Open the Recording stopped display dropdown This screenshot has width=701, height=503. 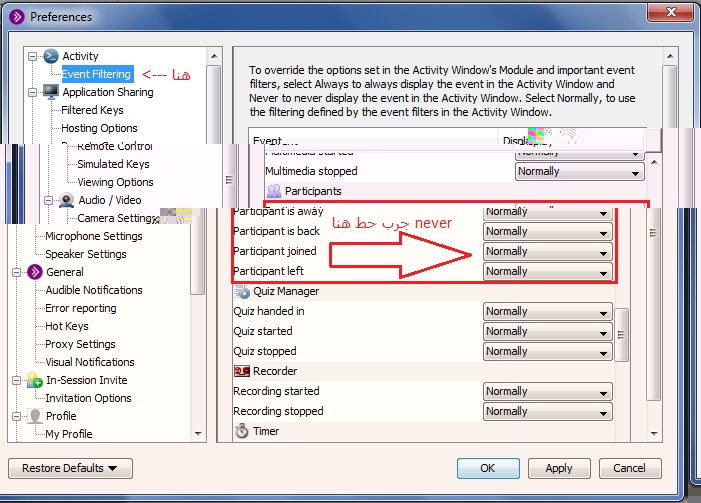click(x=547, y=412)
